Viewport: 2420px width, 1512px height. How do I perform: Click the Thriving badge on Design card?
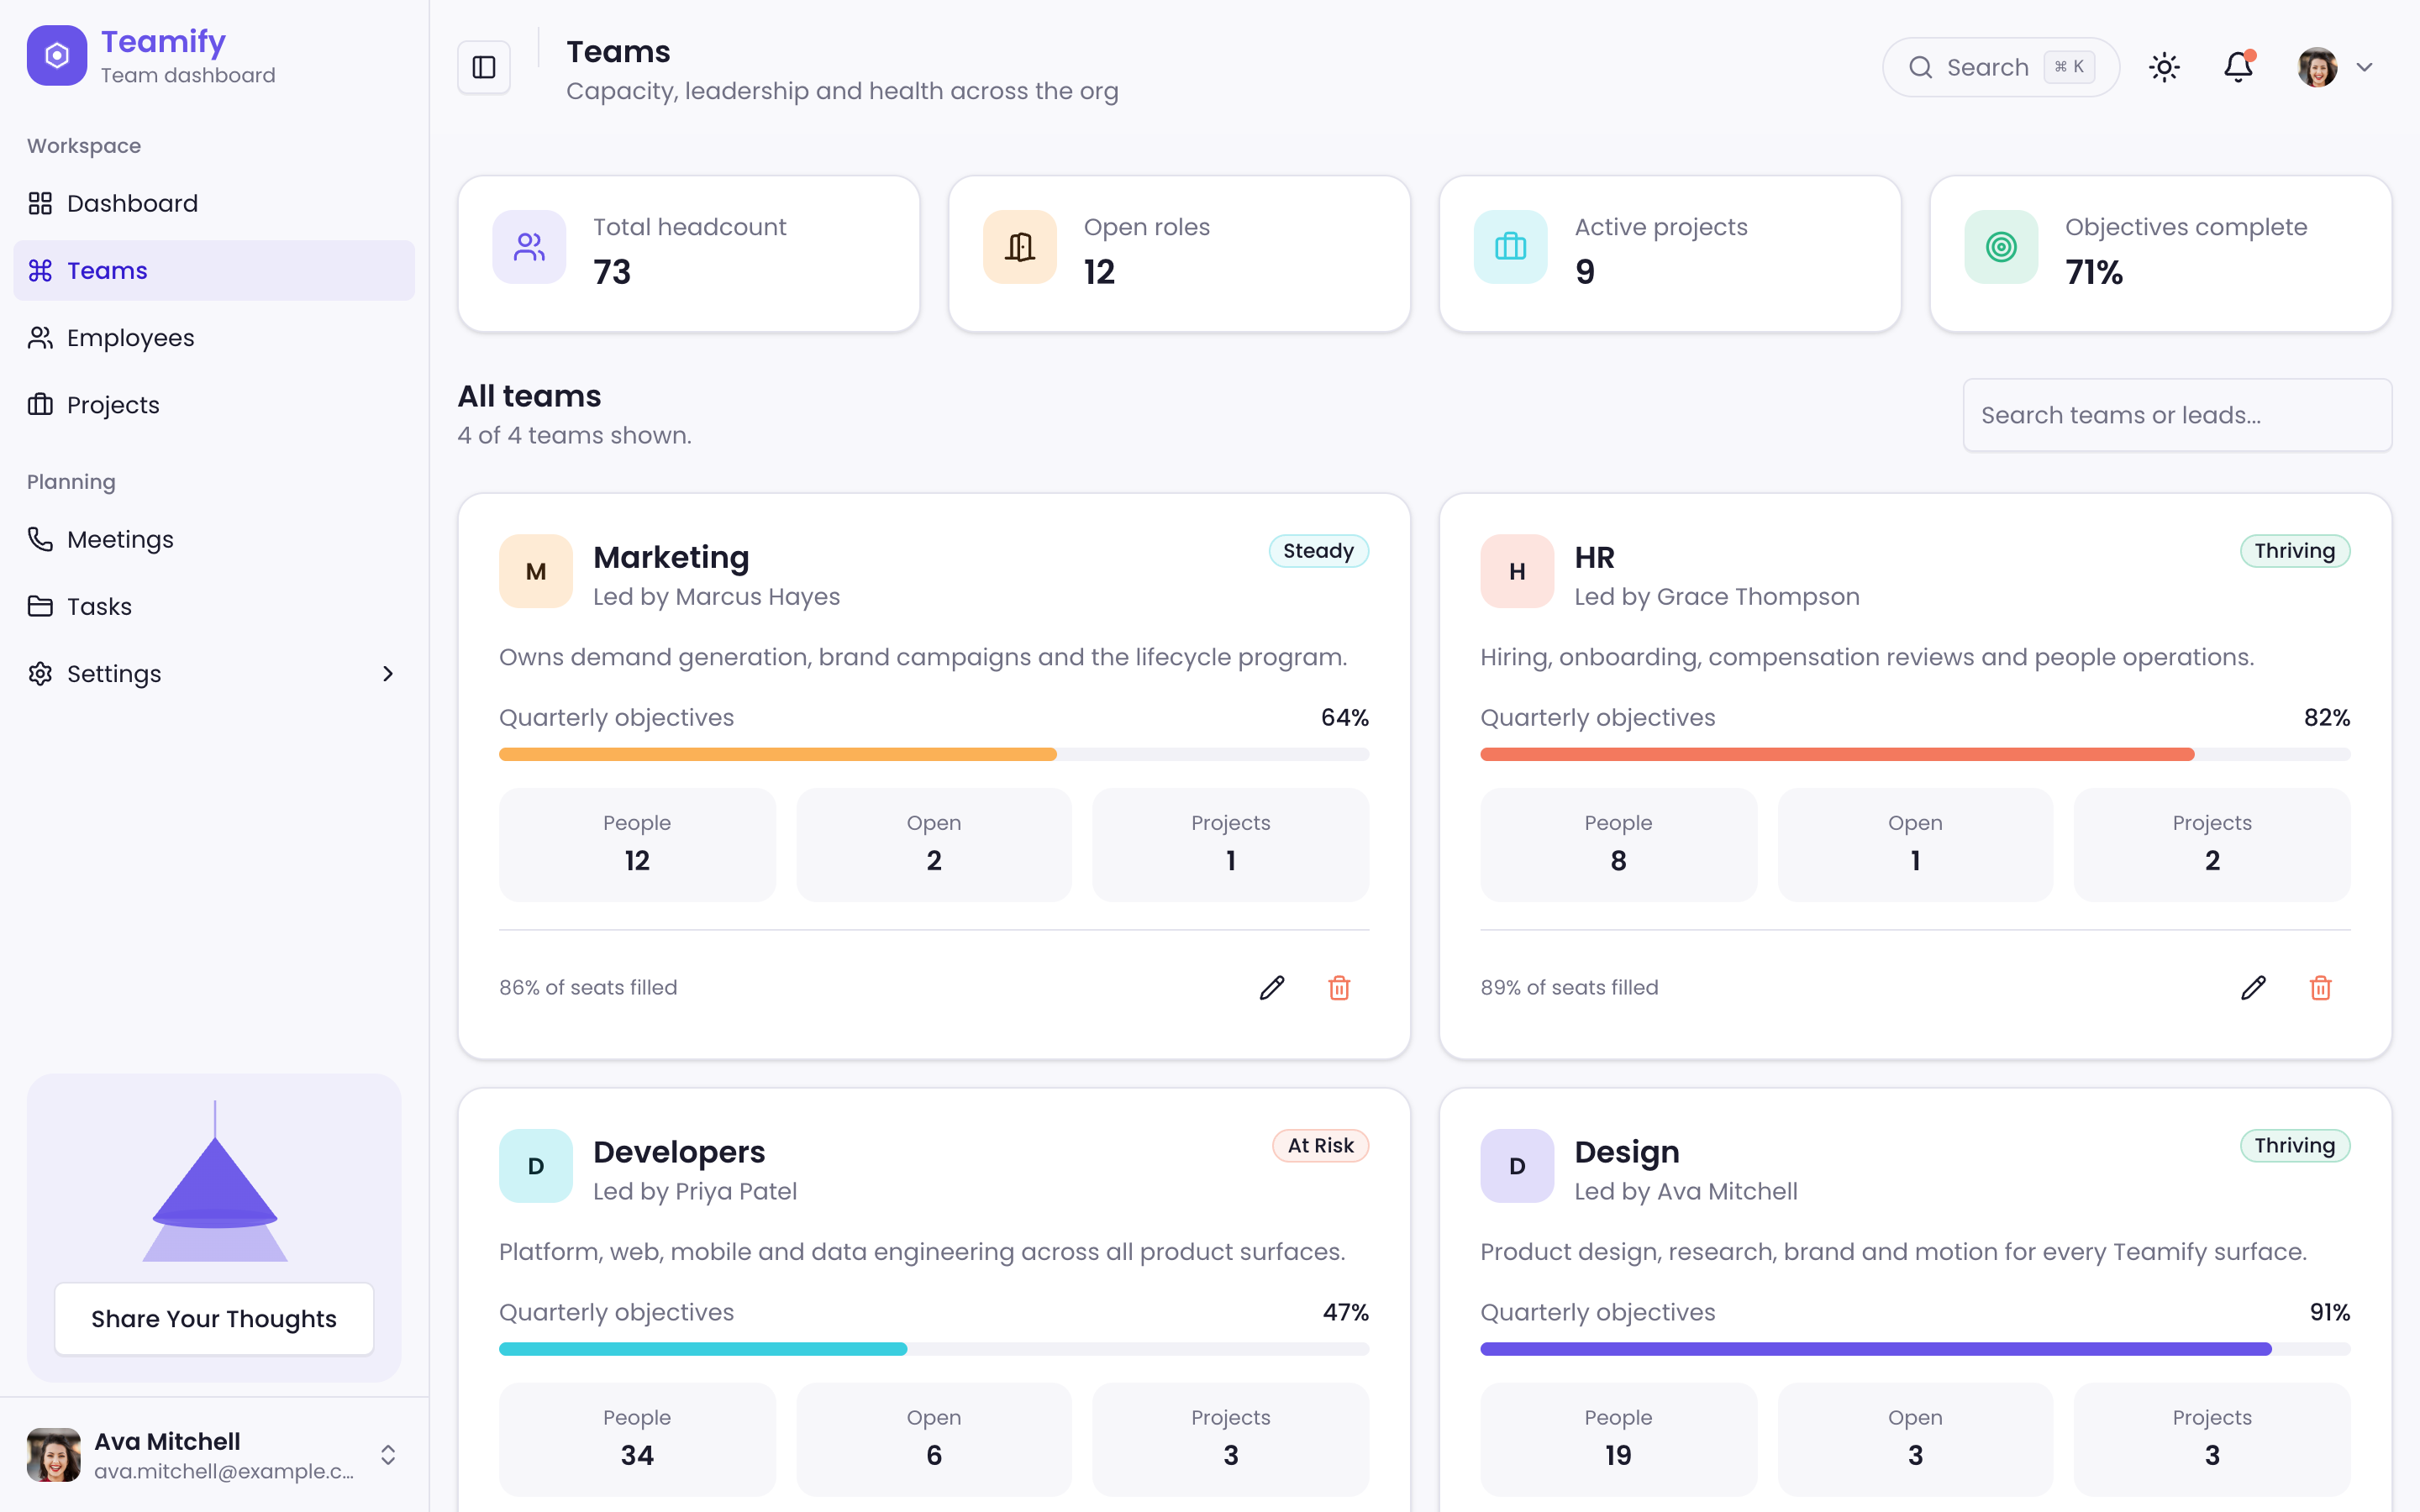[x=2294, y=1146]
